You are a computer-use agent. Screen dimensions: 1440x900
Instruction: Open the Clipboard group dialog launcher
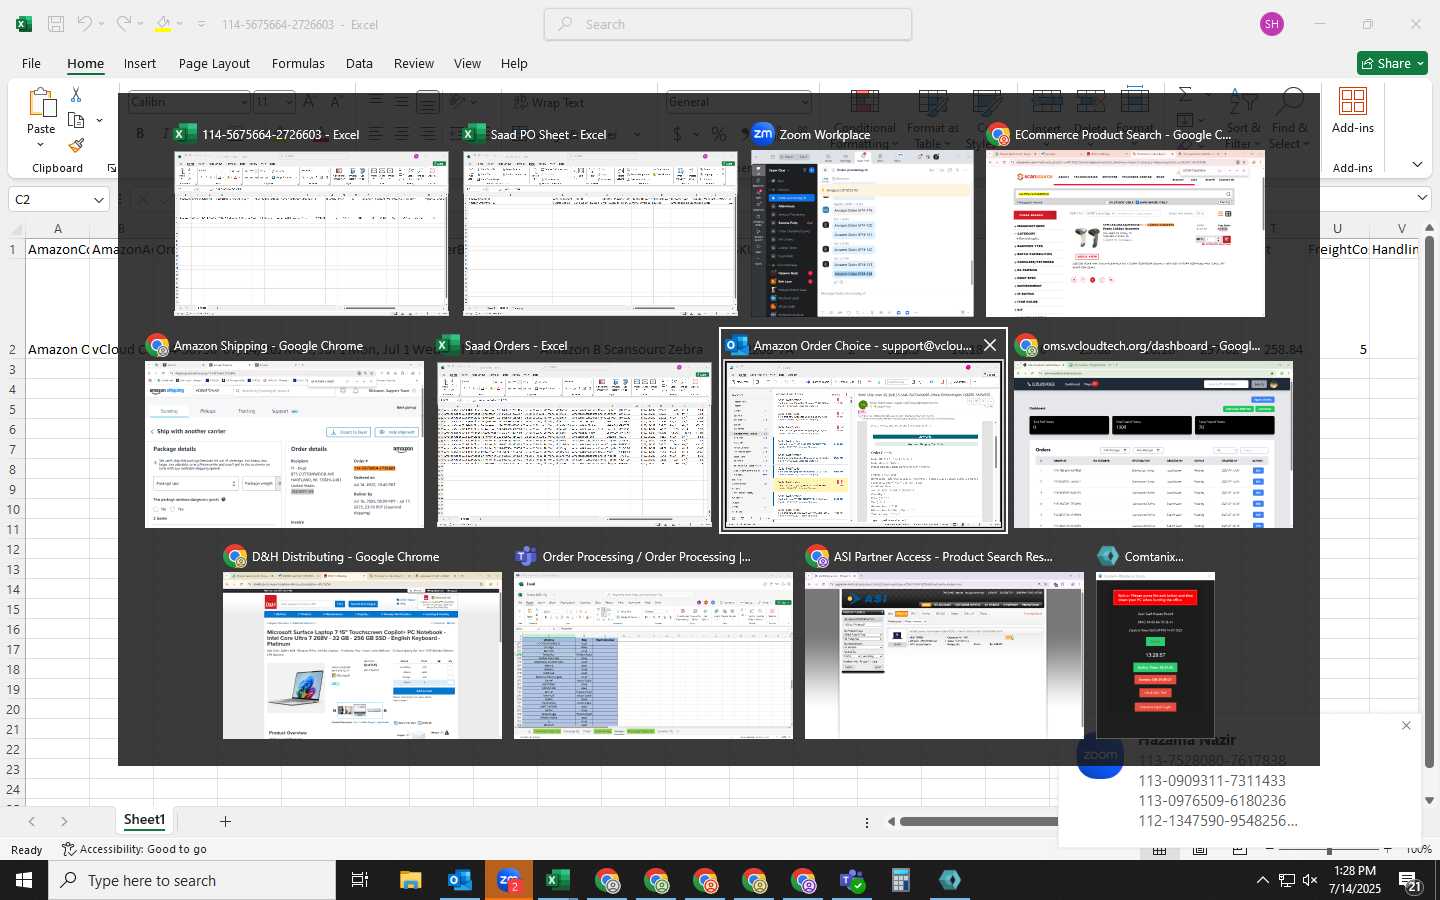(111, 168)
